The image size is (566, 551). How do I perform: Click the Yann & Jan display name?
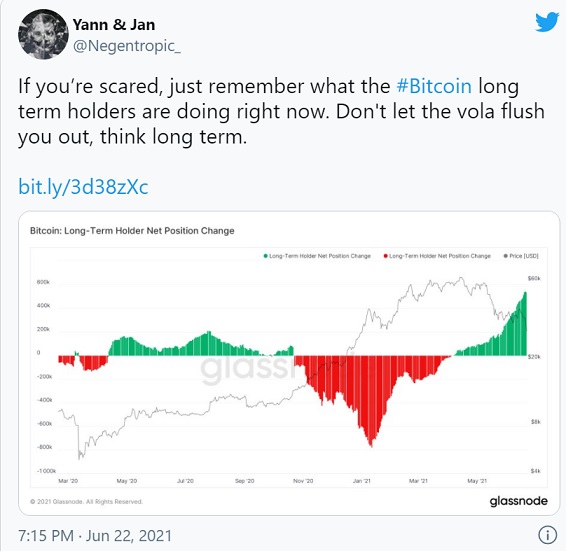click(x=114, y=25)
